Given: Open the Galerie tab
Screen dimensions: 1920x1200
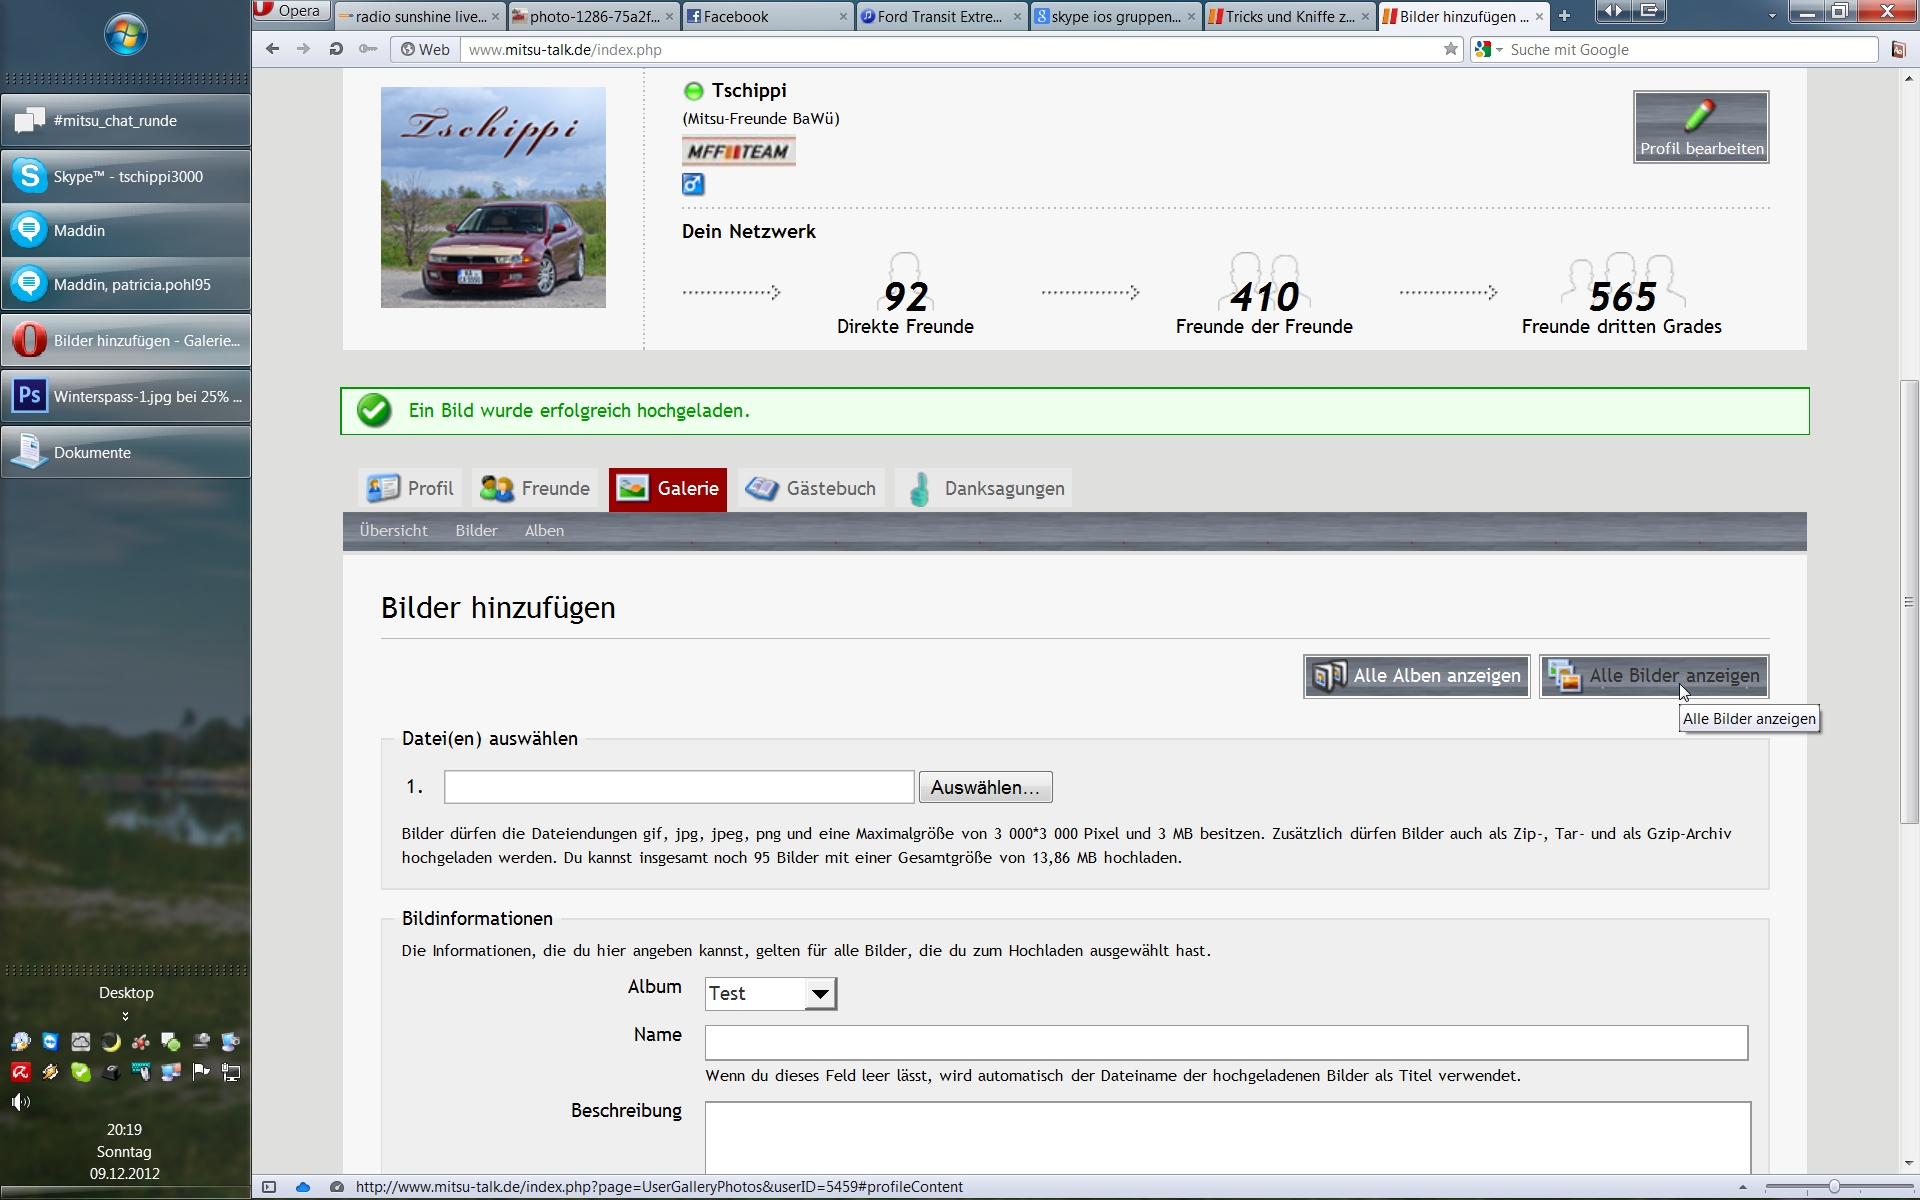Looking at the screenshot, I should pyautogui.click(x=668, y=489).
